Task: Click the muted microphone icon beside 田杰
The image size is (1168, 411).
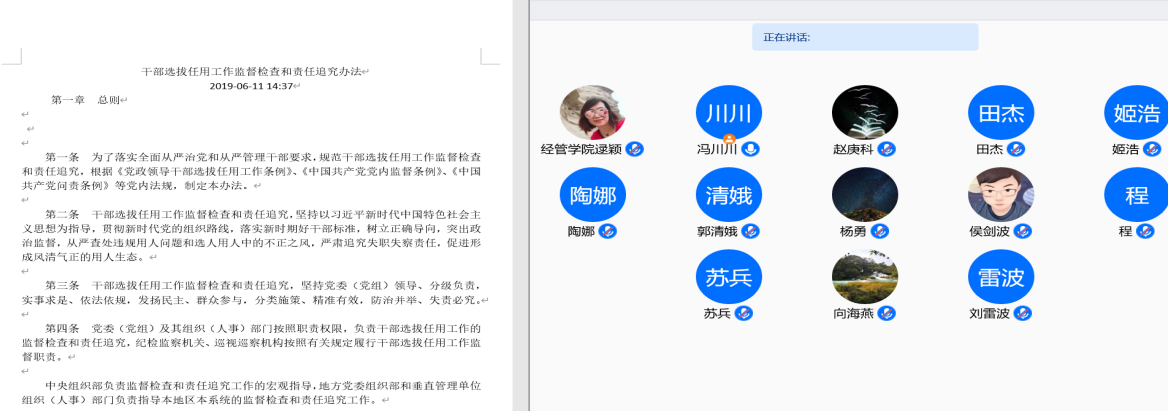Action: pyautogui.click(x=1016, y=149)
